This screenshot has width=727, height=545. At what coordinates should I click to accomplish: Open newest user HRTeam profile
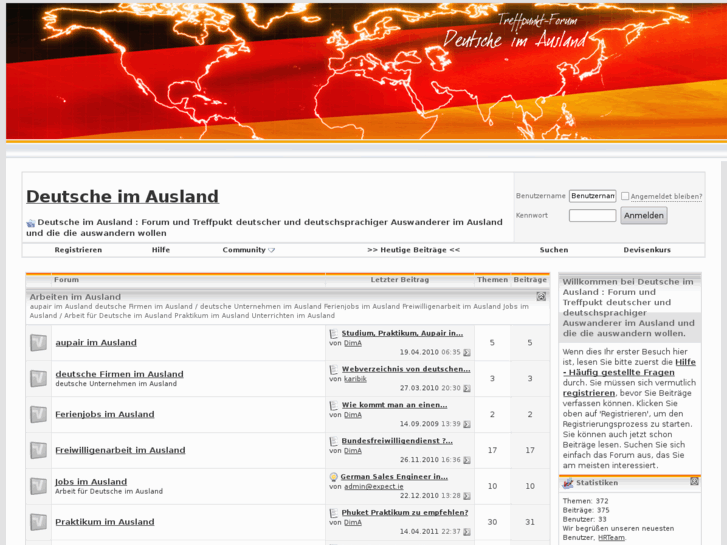coord(611,538)
